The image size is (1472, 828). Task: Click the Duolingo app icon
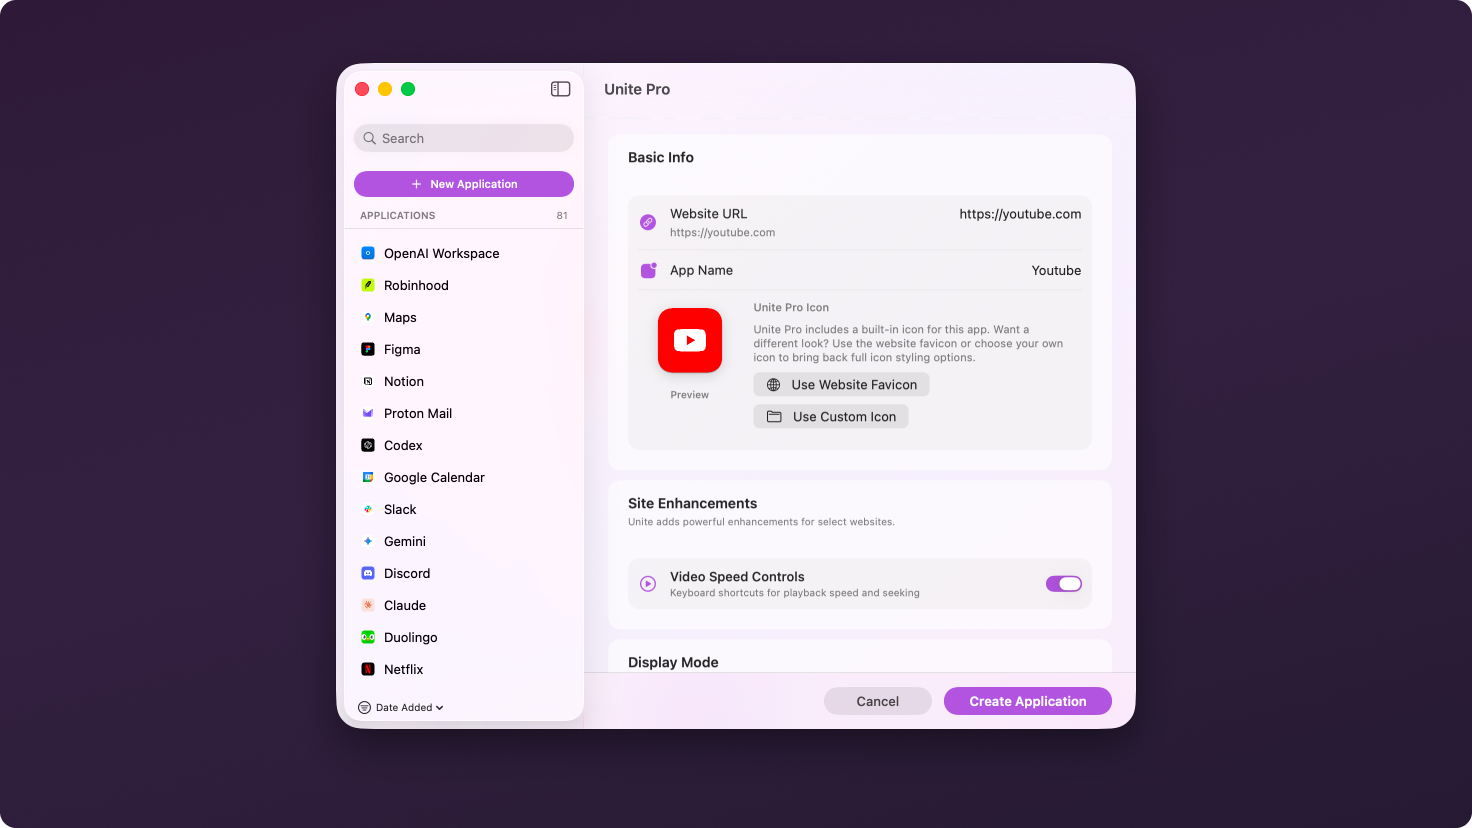[368, 637]
